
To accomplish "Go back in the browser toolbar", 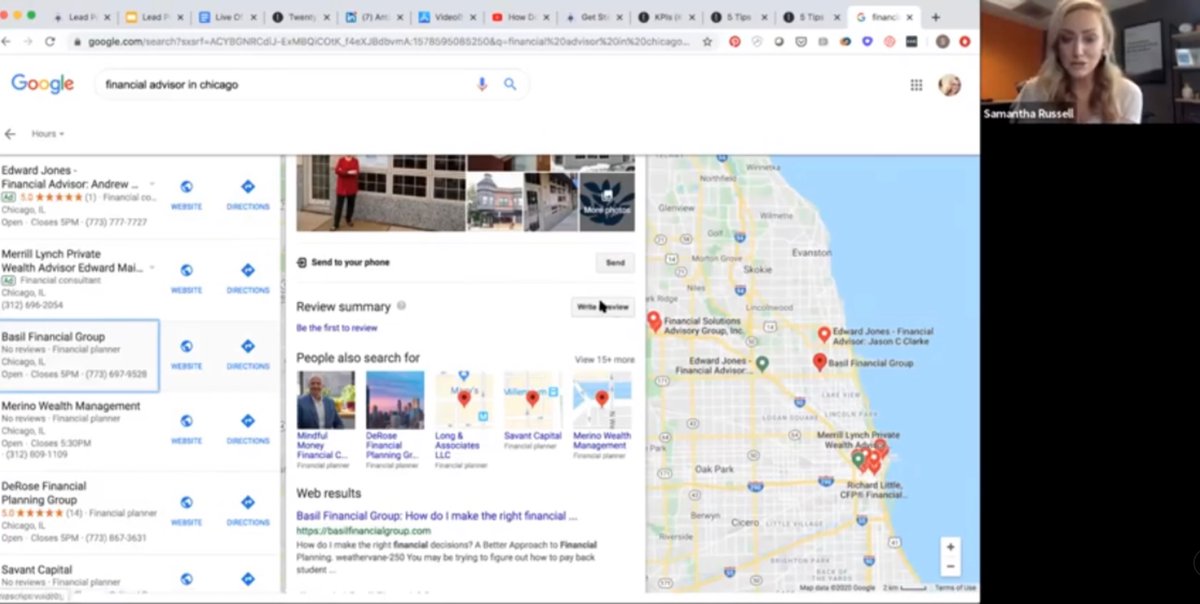I will [7, 41].
